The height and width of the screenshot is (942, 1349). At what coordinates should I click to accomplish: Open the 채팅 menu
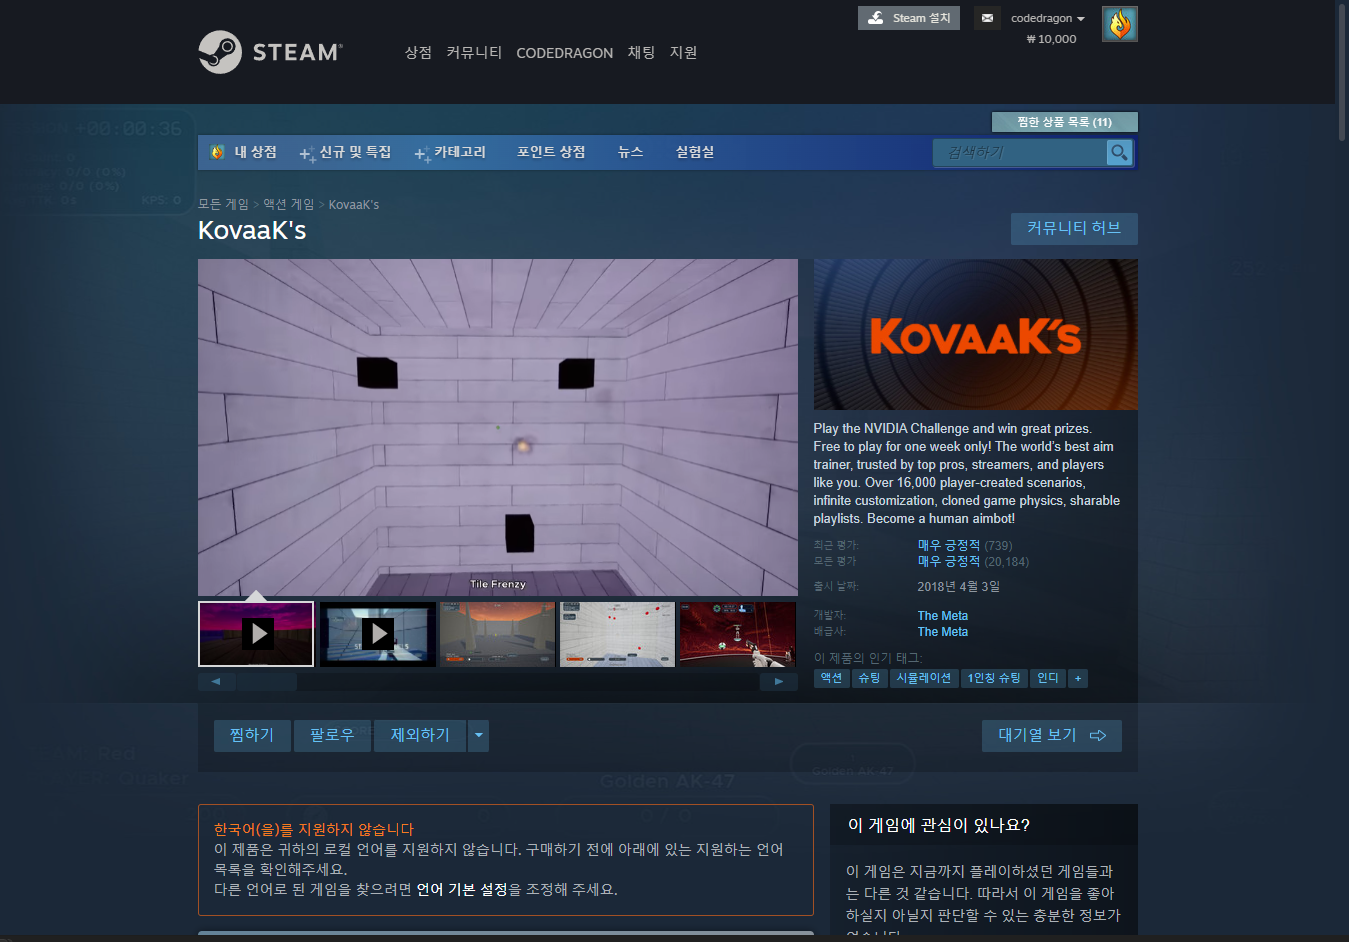641,52
